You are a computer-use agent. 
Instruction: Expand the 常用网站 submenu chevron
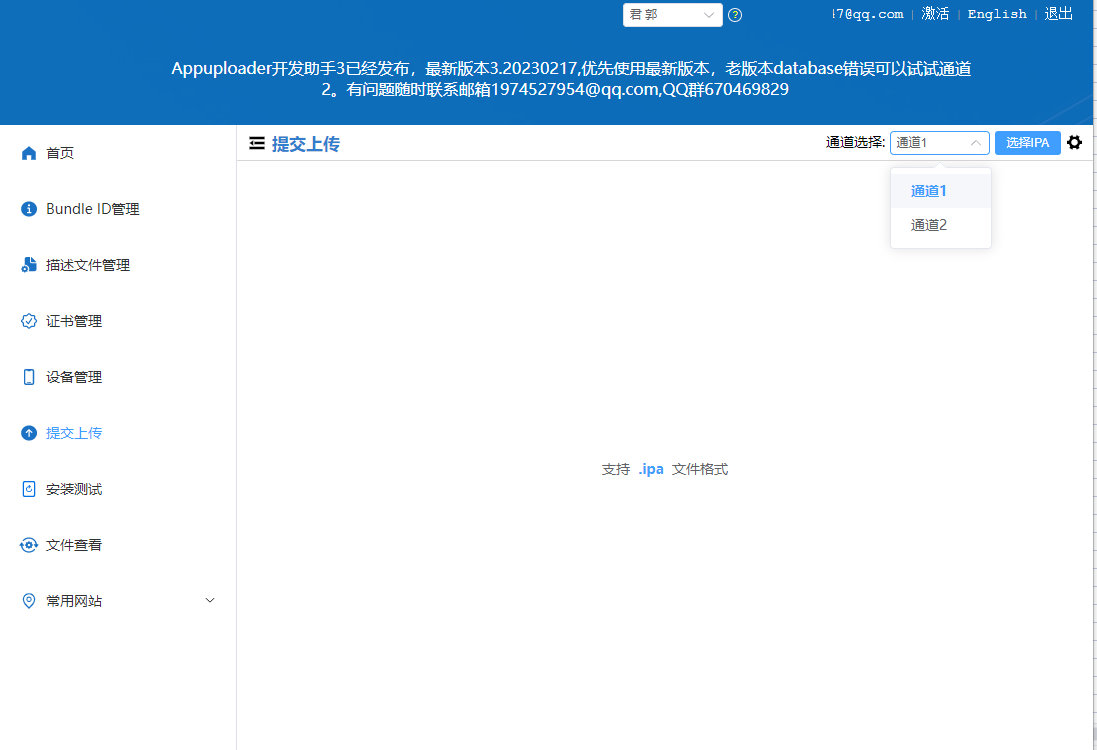coord(210,600)
